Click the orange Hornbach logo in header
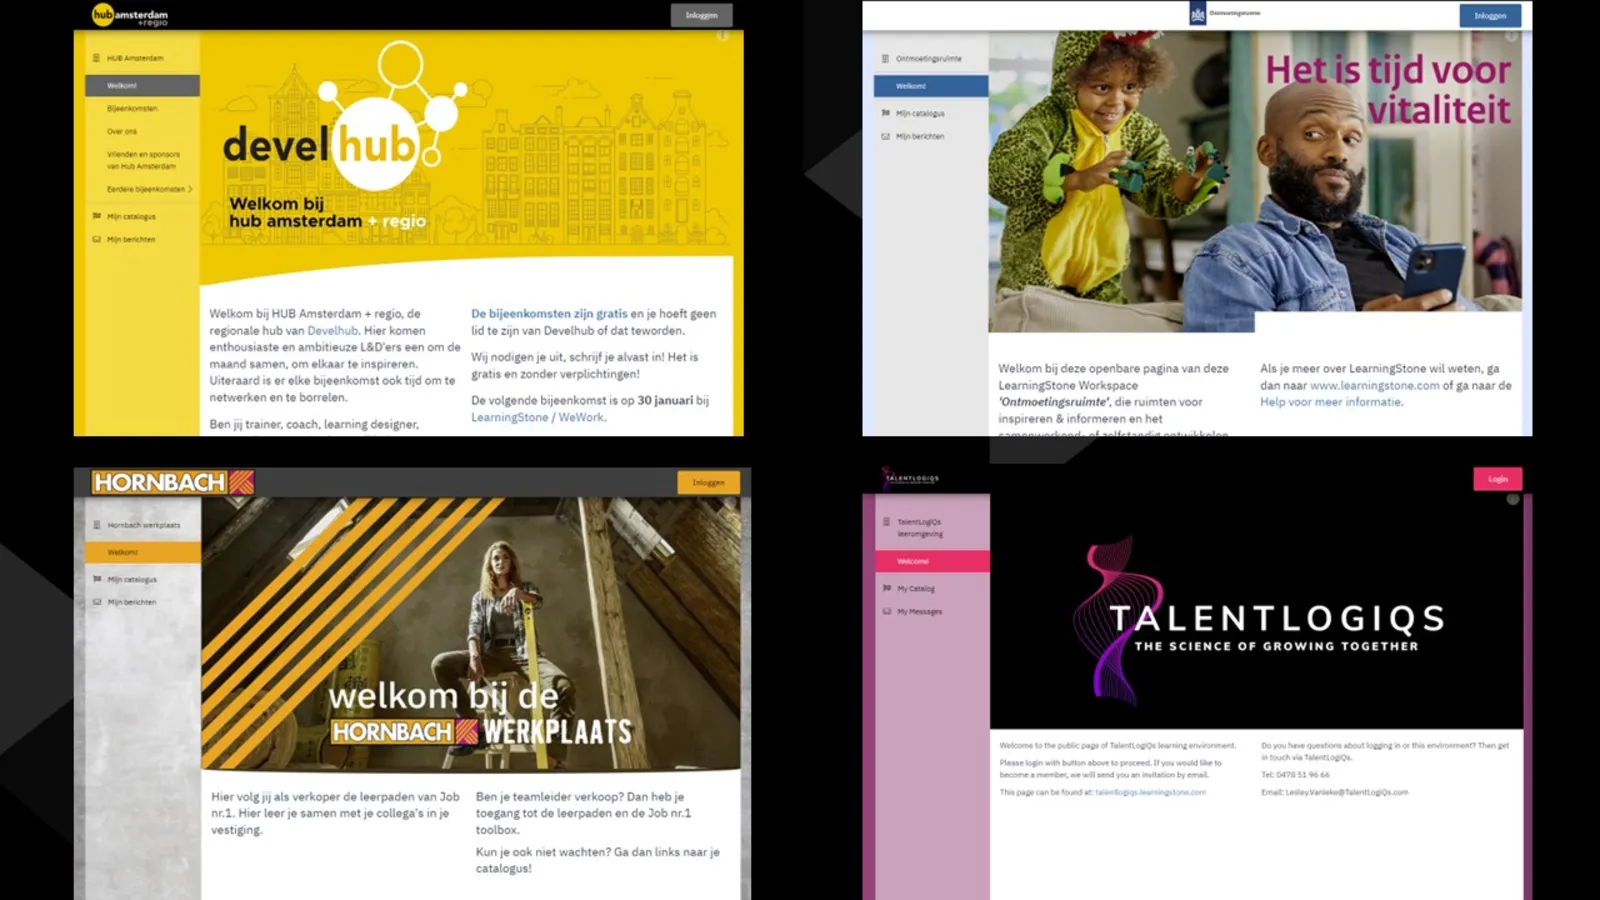Viewport: 1600px width, 900px height. coord(172,482)
